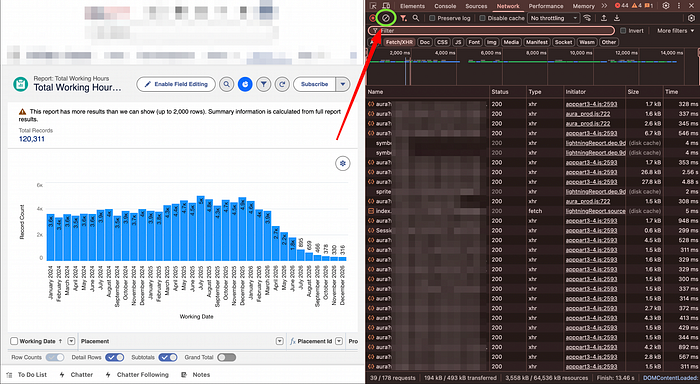Select the Img request type filter
The height and width of the screenshot is (384, 700).
(492, 42)
